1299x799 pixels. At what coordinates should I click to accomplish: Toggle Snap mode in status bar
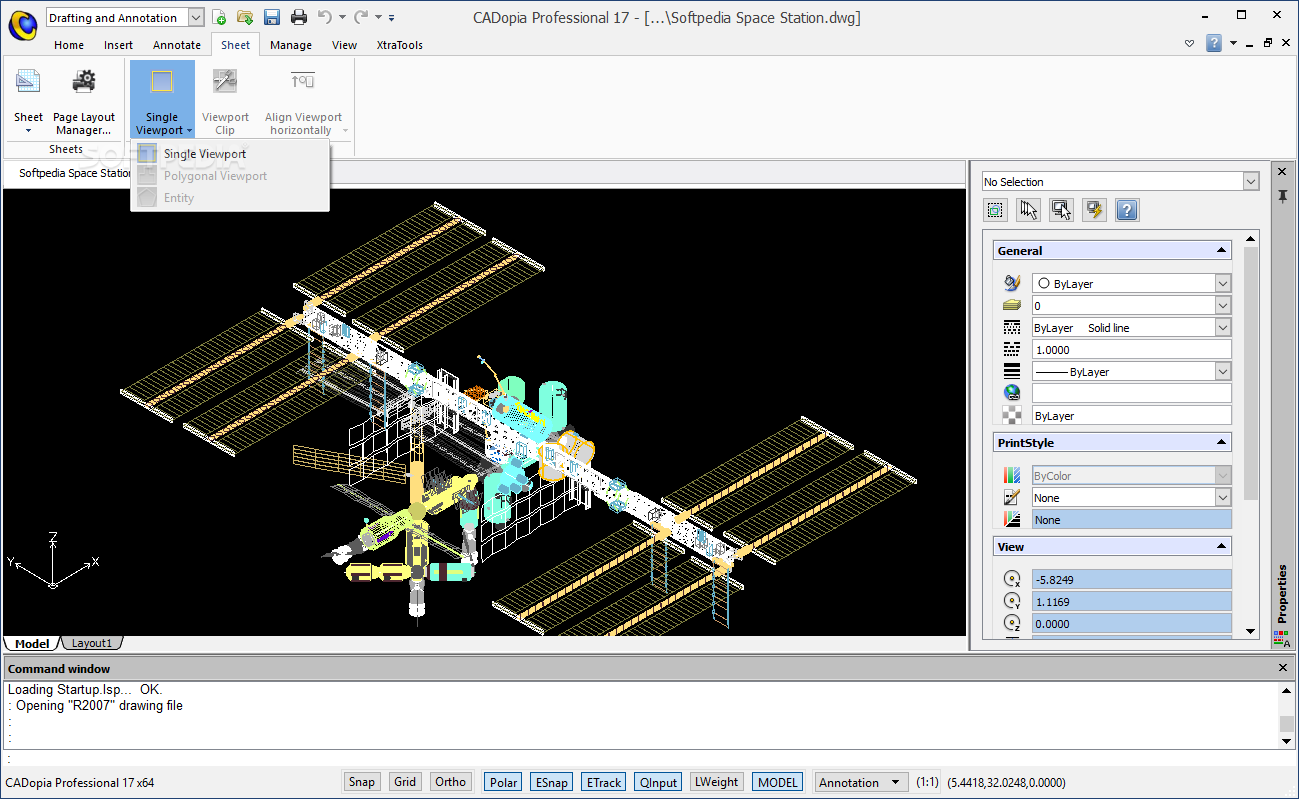[362, 782]
